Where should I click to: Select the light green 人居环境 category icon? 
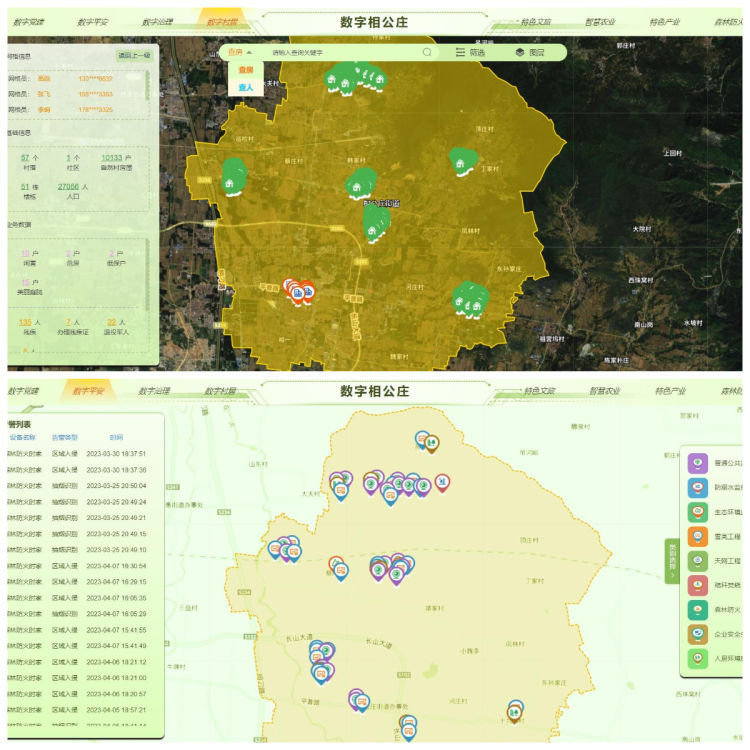[697, 659]
